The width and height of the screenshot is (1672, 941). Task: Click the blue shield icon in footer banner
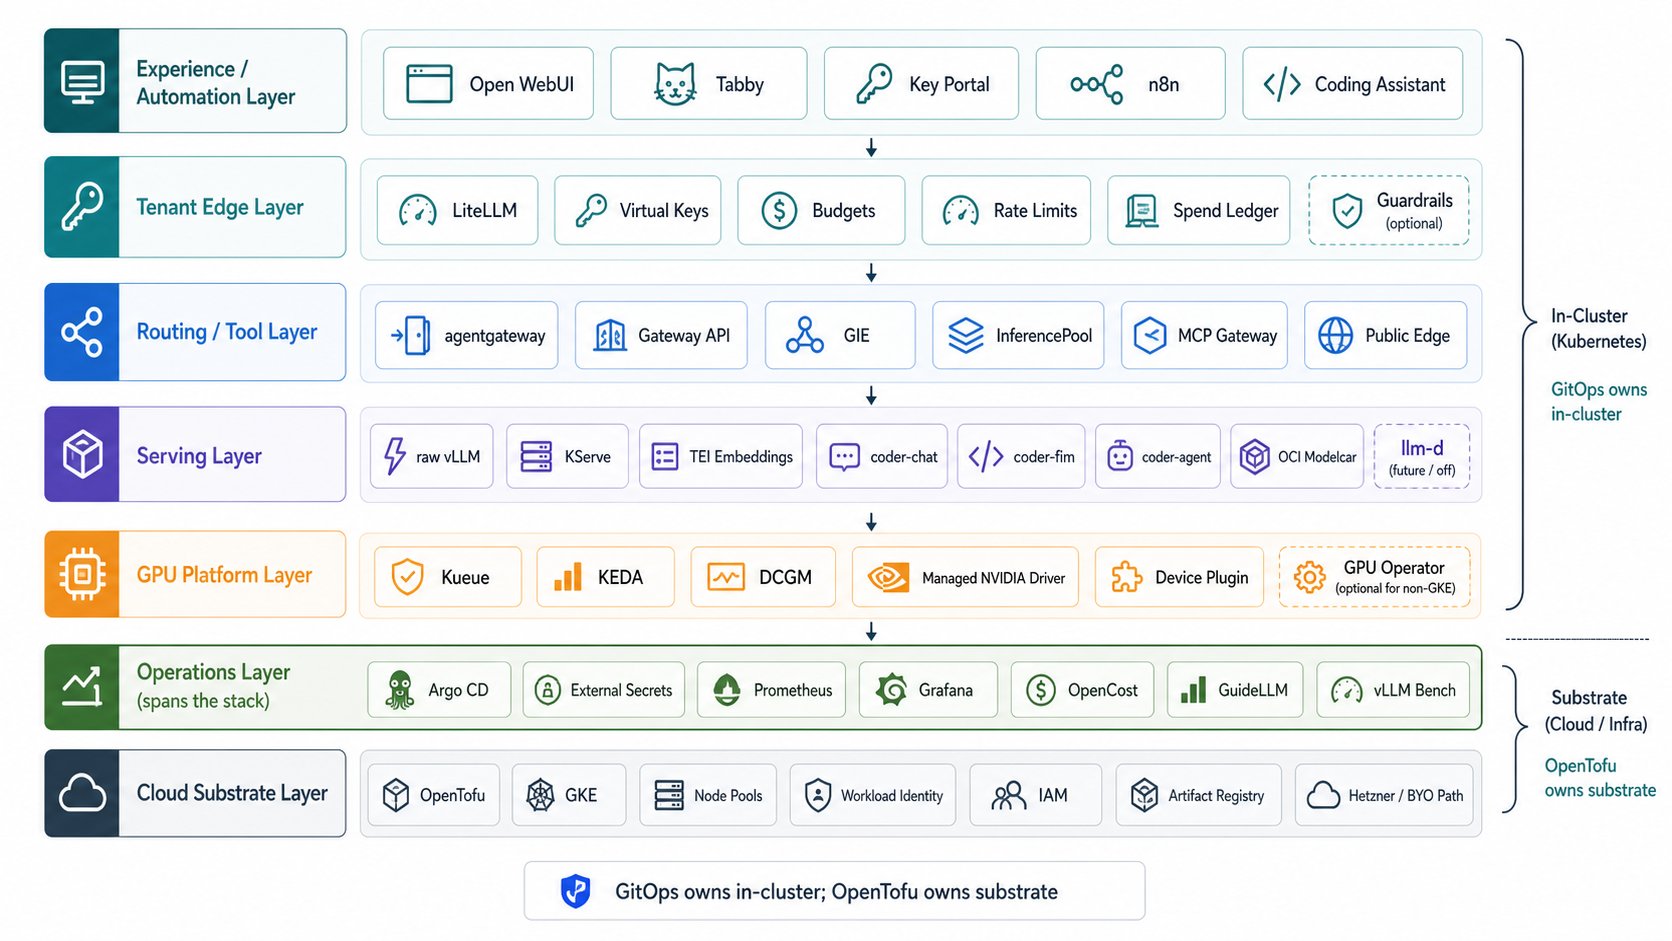pyautogui.click(x=575, y=891)
